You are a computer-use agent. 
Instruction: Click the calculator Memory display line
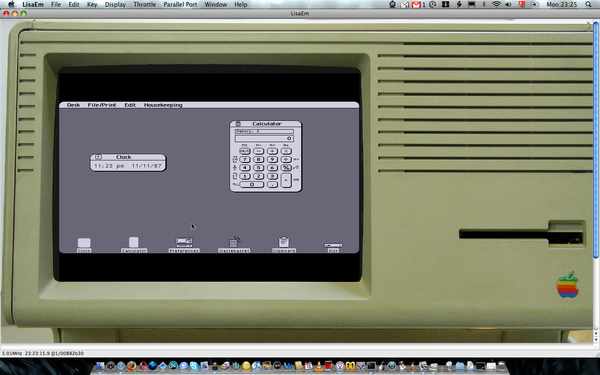pyautogui.click(x=264, y=131)
